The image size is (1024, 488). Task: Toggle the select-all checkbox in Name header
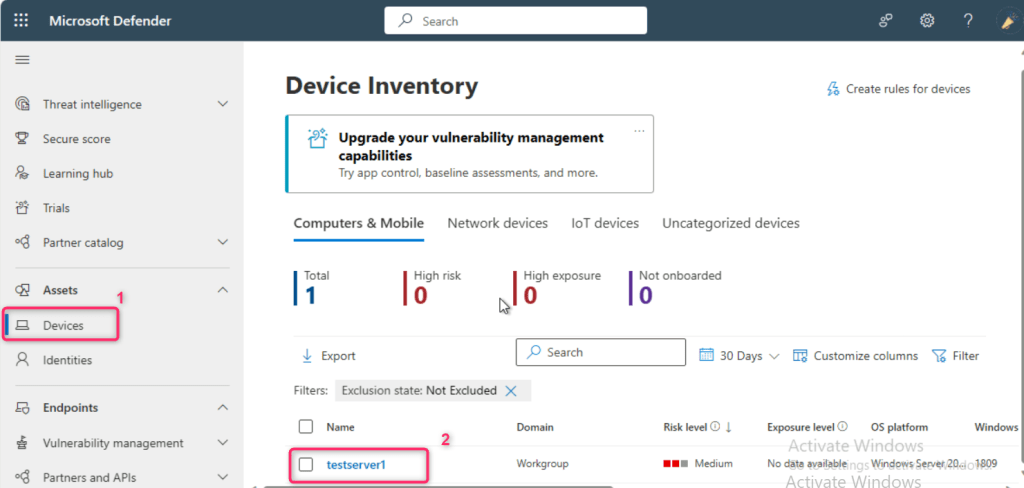point(306,427)
